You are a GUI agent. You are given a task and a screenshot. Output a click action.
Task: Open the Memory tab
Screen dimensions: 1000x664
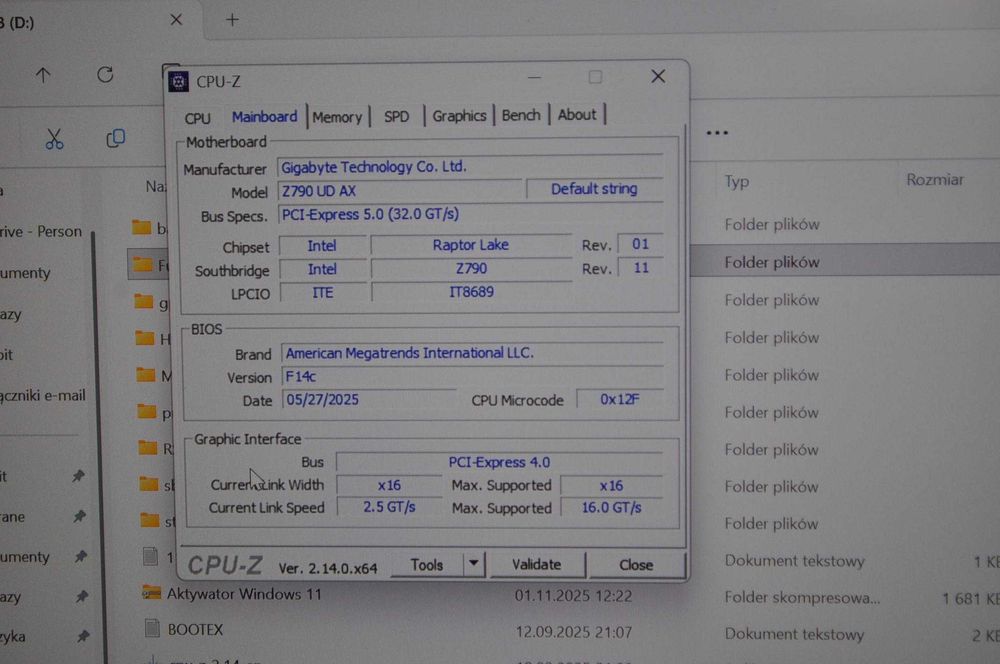pyautogui.click(x=337, y=117)
